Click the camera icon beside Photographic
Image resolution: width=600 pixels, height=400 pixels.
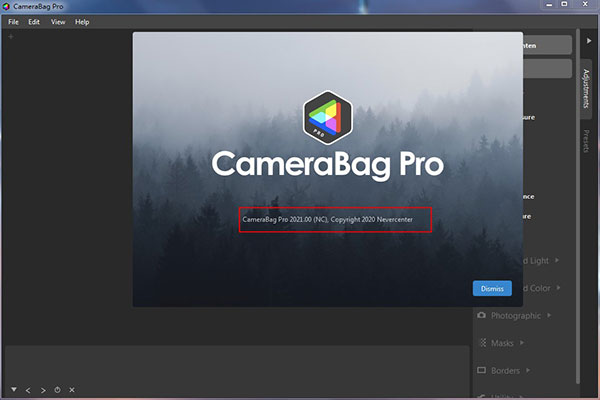(481, 315)
